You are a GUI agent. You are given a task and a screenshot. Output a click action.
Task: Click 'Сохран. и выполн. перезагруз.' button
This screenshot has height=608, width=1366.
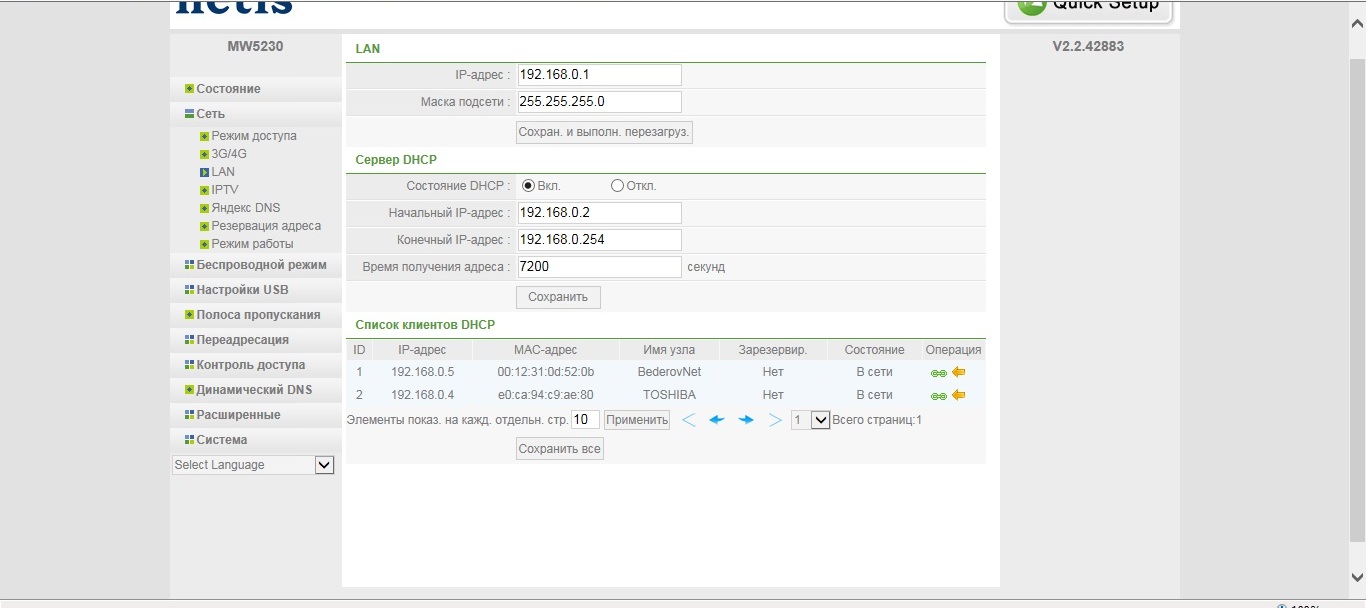pyautogui.click(x=604, y=132)
